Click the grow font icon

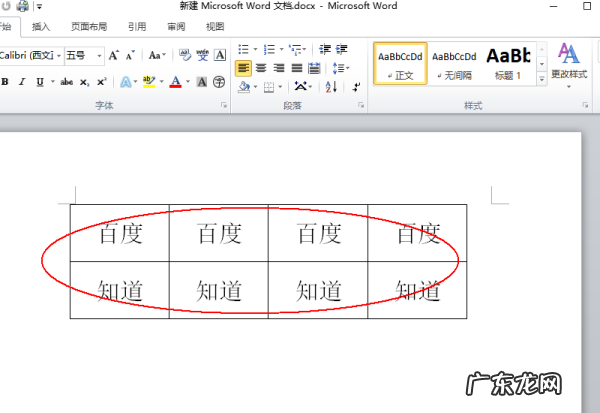click(x=113, y=56)
